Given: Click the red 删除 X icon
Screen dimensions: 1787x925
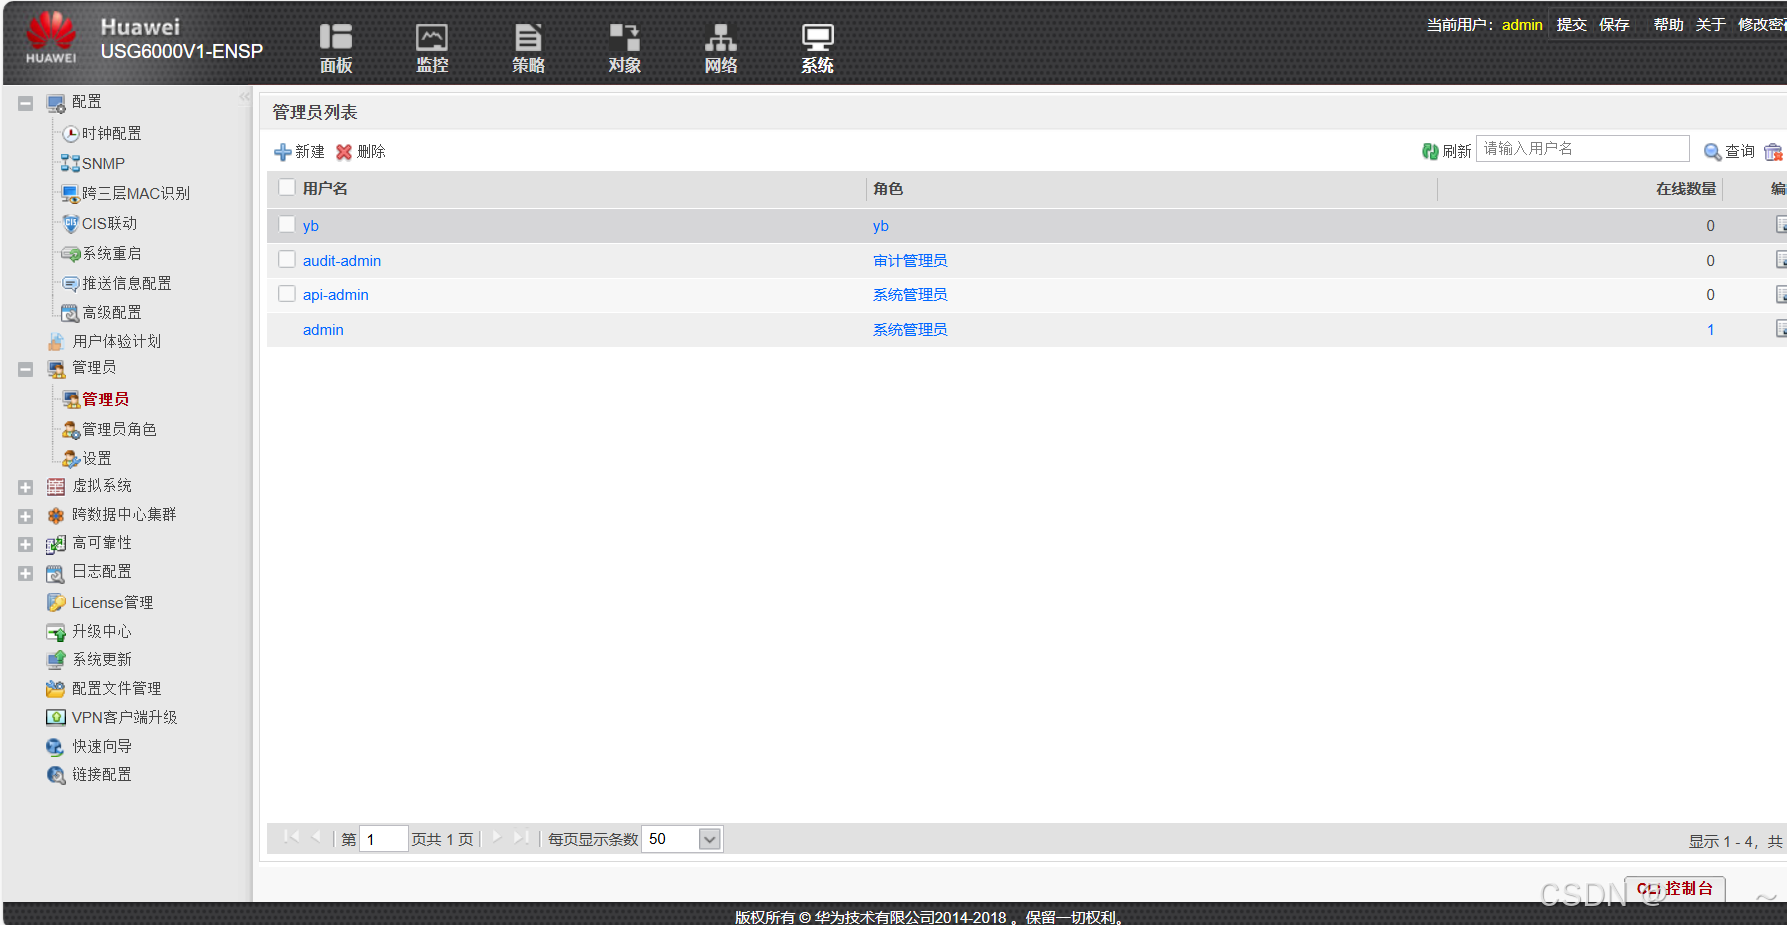Looking at the screenshot, I should pos(344,152).
